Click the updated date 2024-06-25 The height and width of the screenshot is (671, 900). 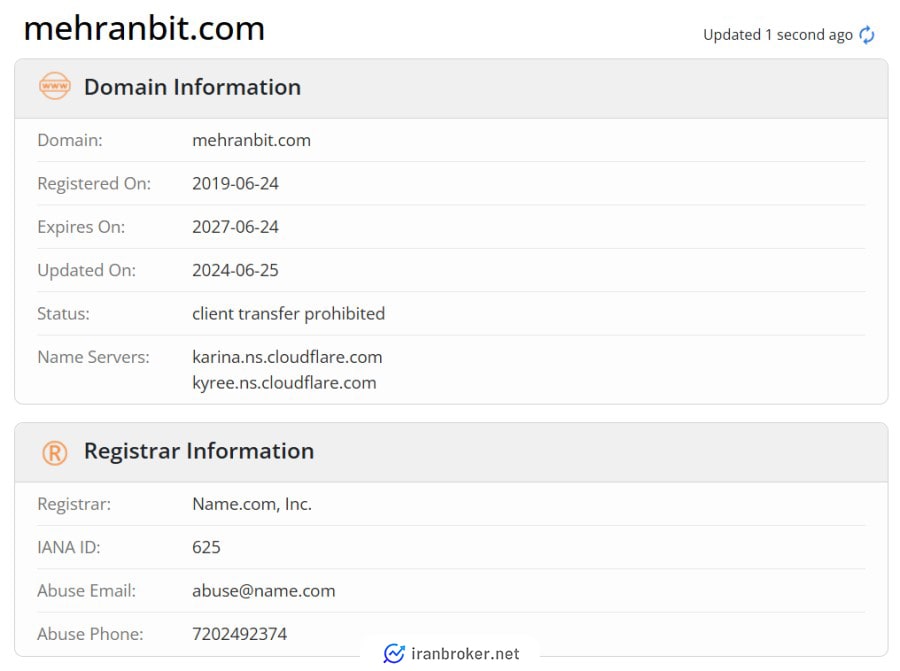[x=235, y=270]
